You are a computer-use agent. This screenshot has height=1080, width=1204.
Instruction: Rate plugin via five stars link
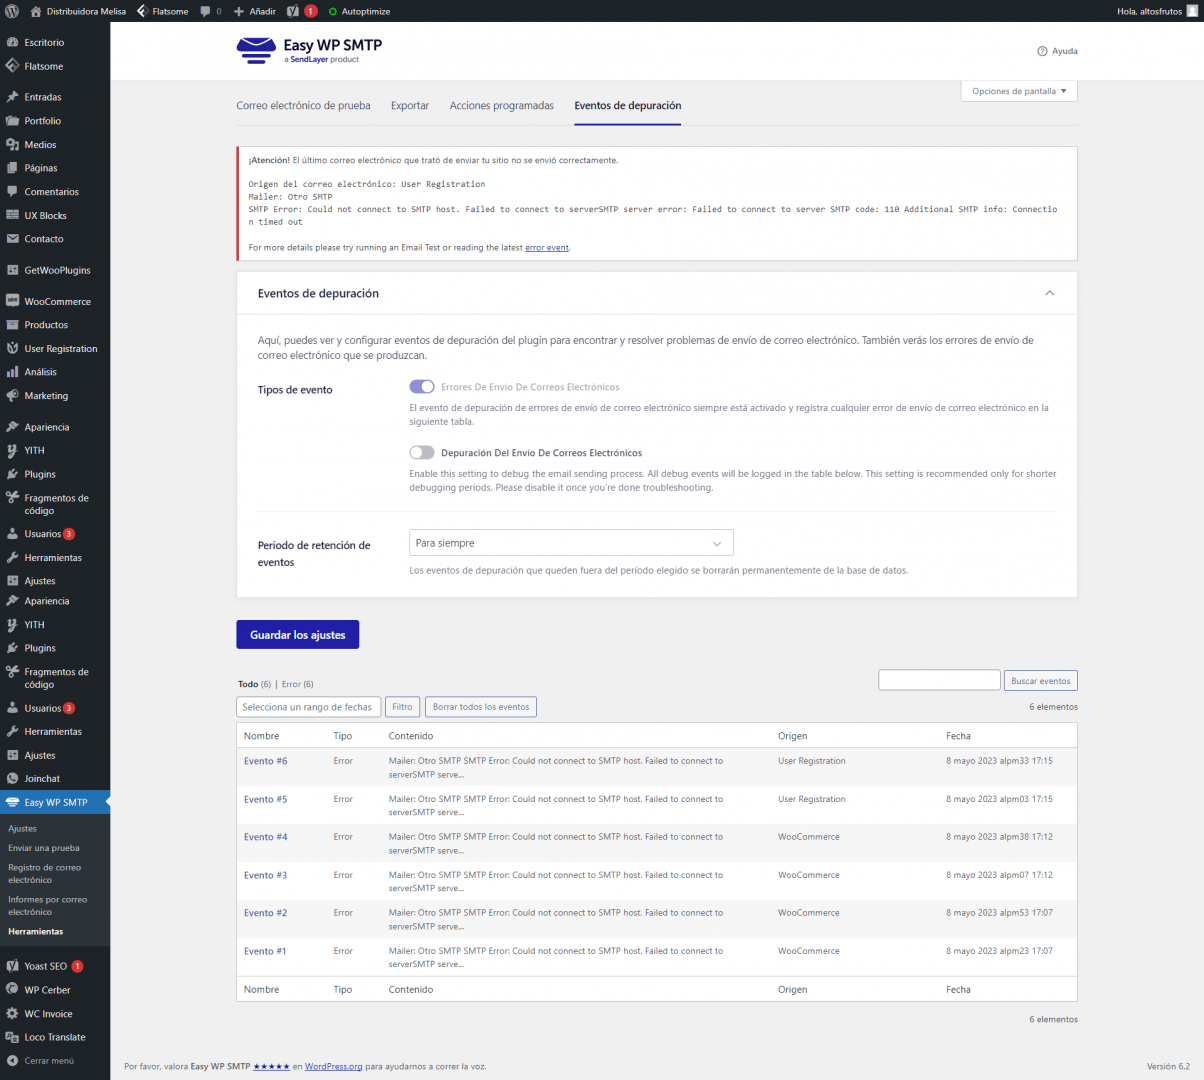click(x=272, y=1067)
